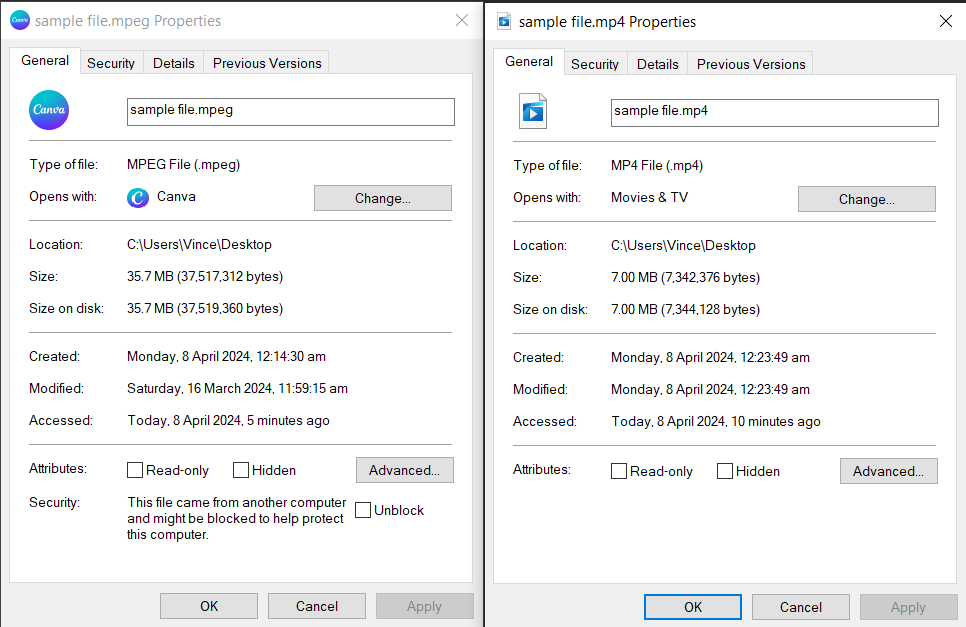966x627 pixels.
Task: Click the small Canva icon next to Opens with
Action: tap(136, 197)
